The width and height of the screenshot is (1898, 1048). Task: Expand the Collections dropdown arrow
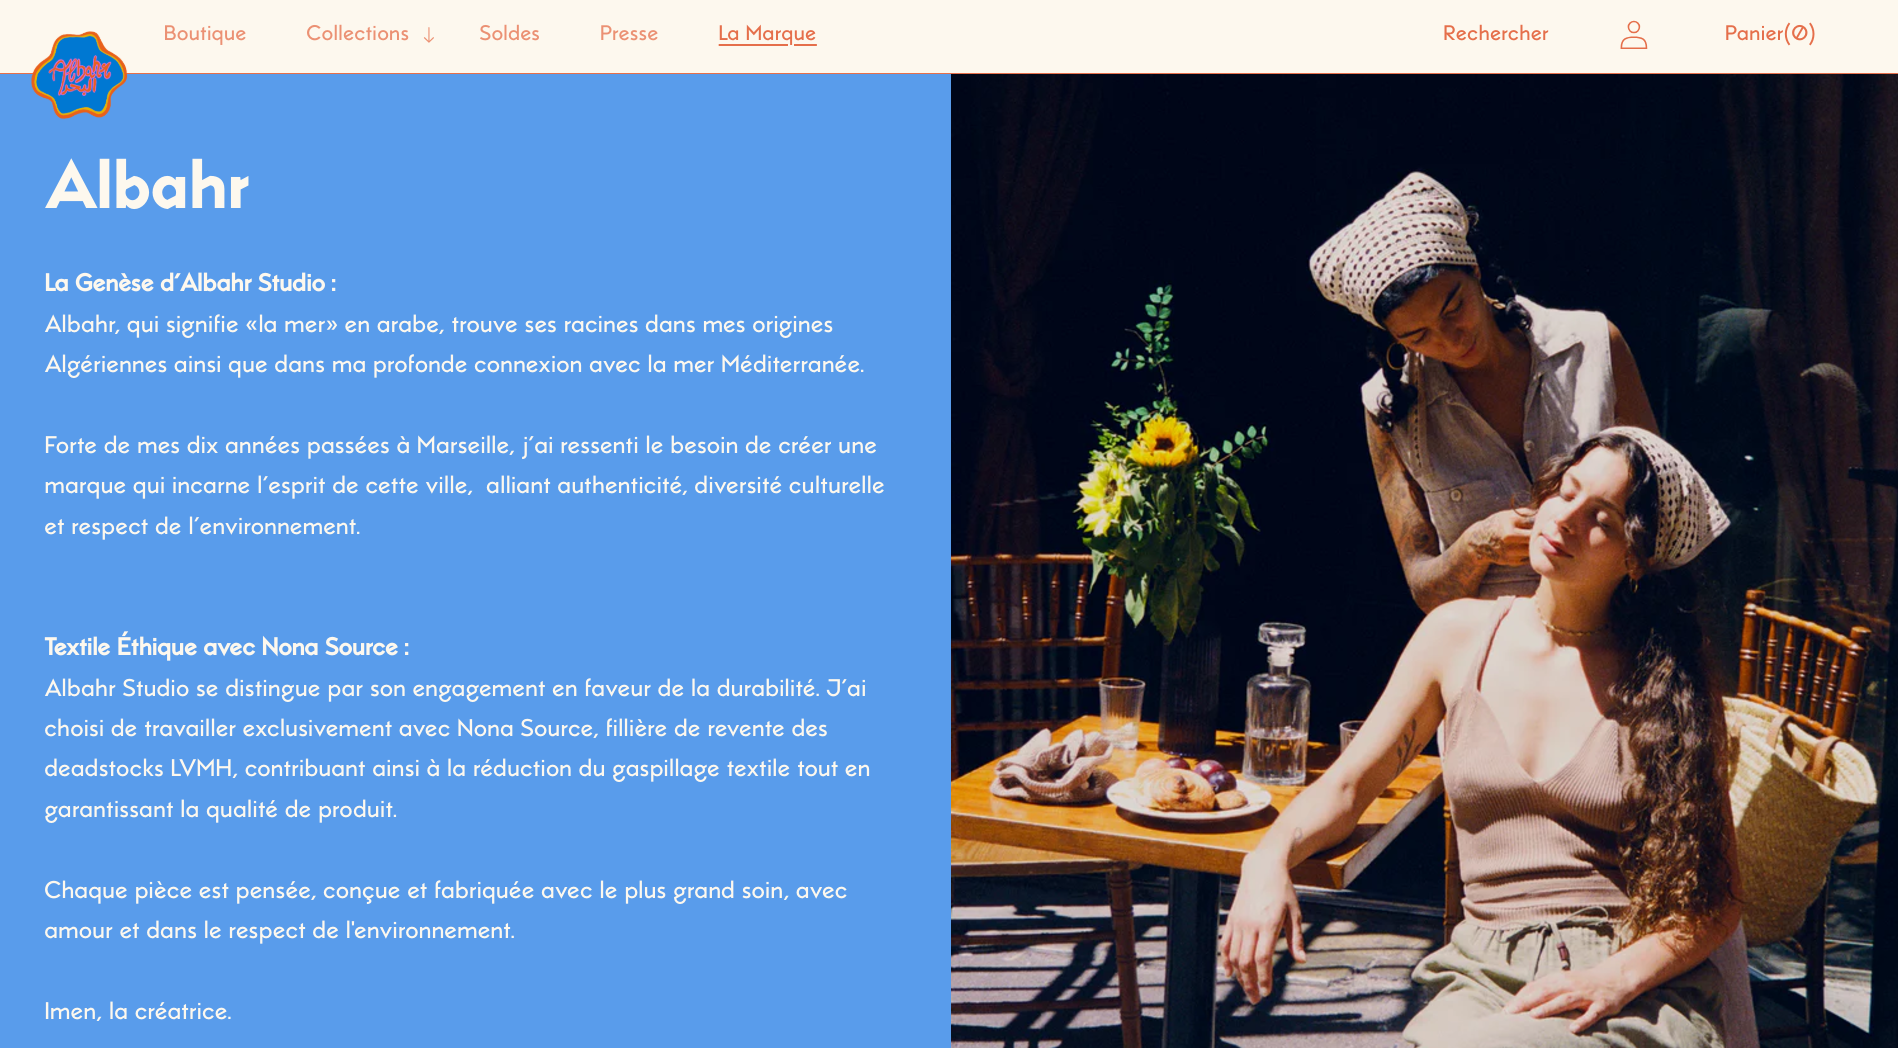pos(429,35)
